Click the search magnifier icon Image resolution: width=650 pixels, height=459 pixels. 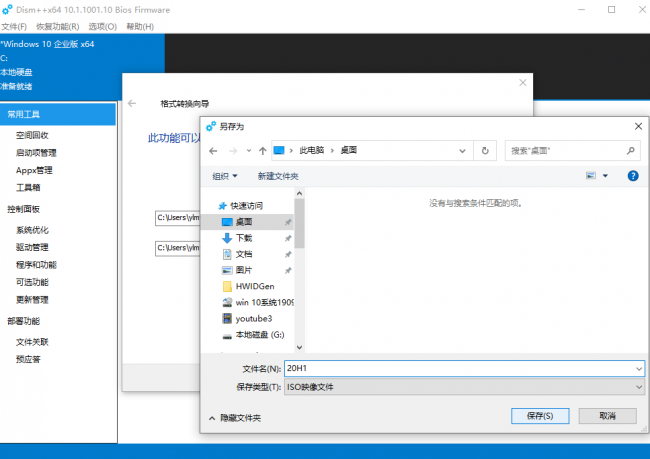[x=631, y=151]
